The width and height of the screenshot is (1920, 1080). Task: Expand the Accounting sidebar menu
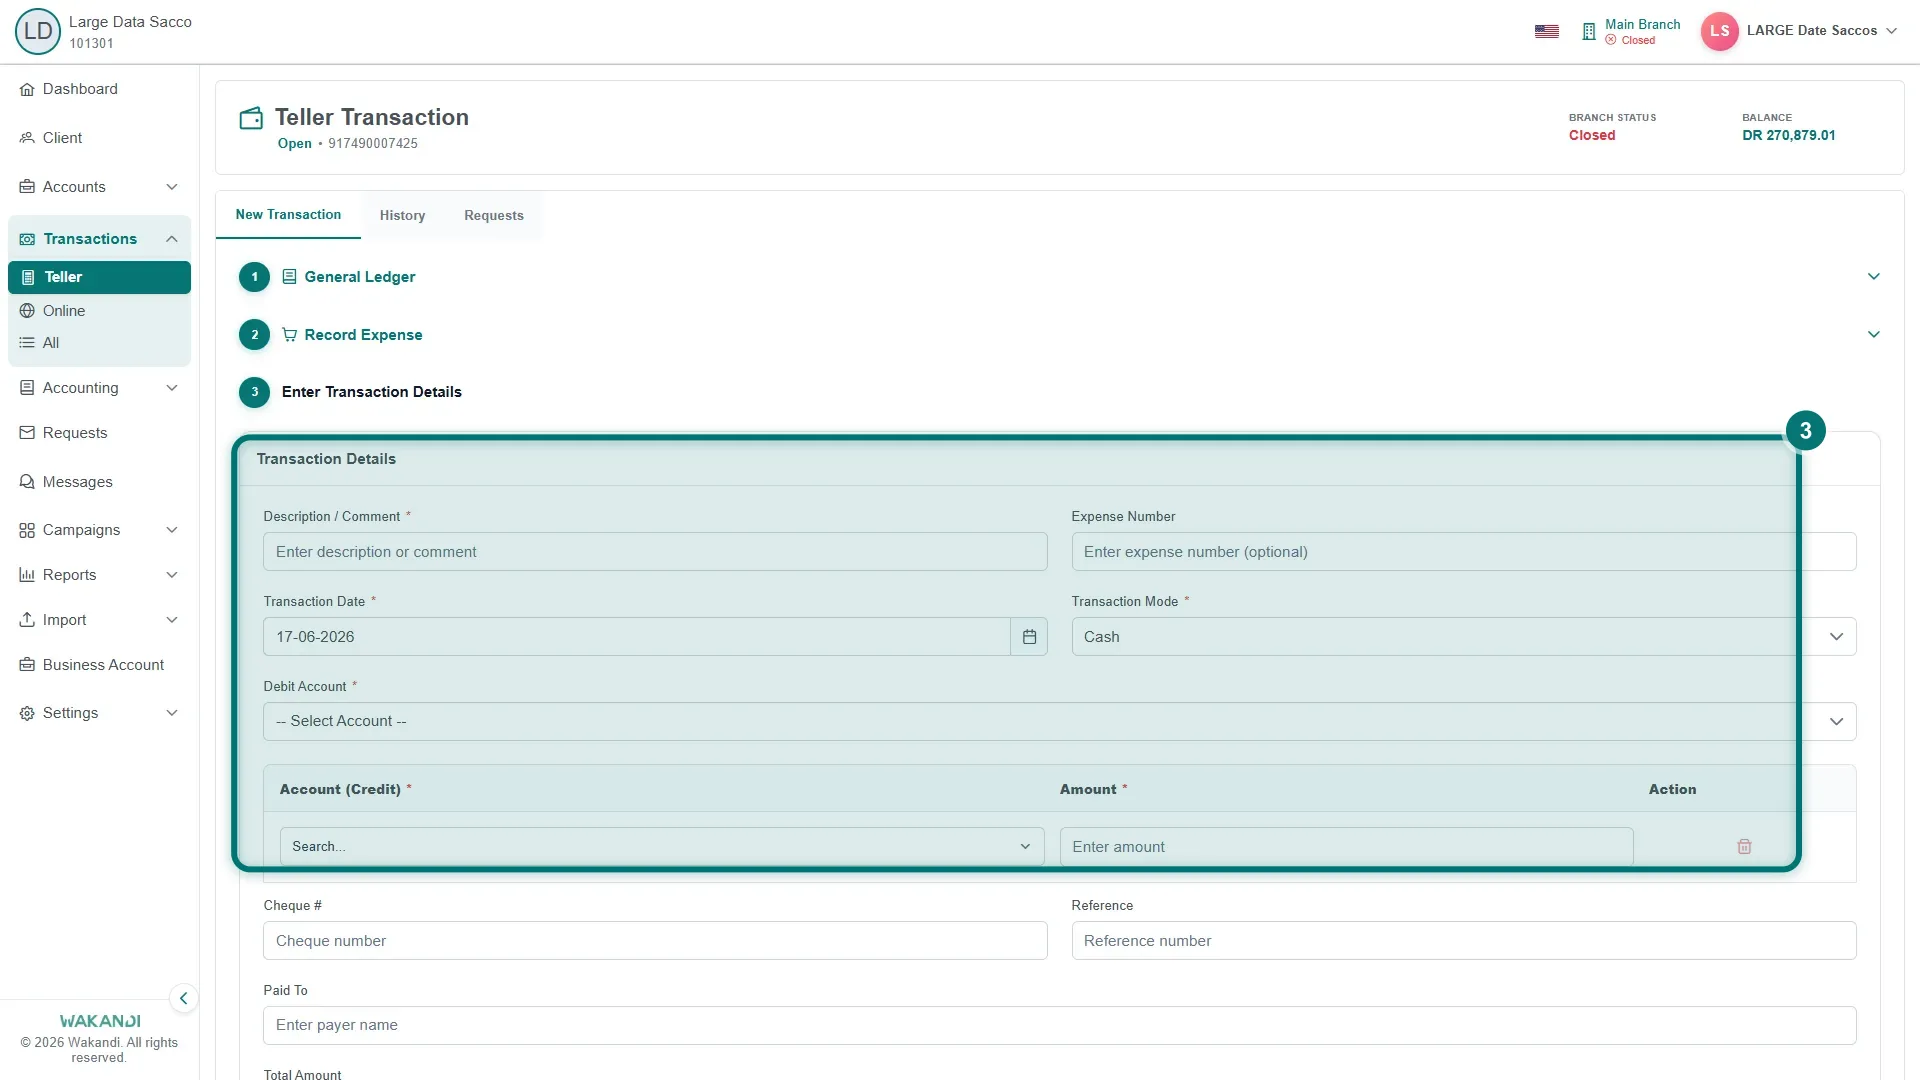172,388
